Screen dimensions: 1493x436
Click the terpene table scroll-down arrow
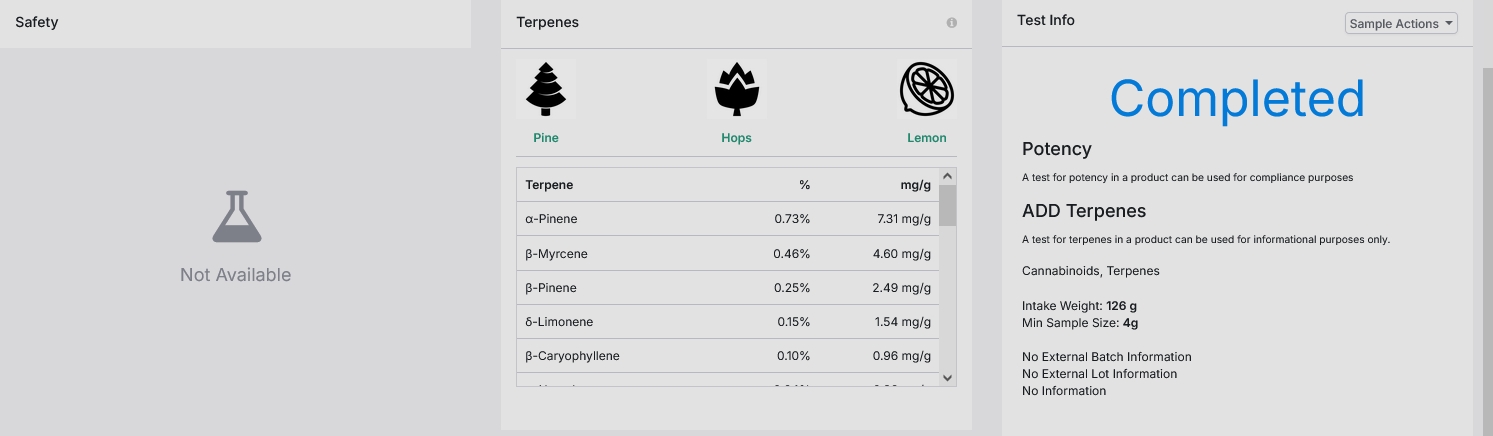(x=948, y=378)
